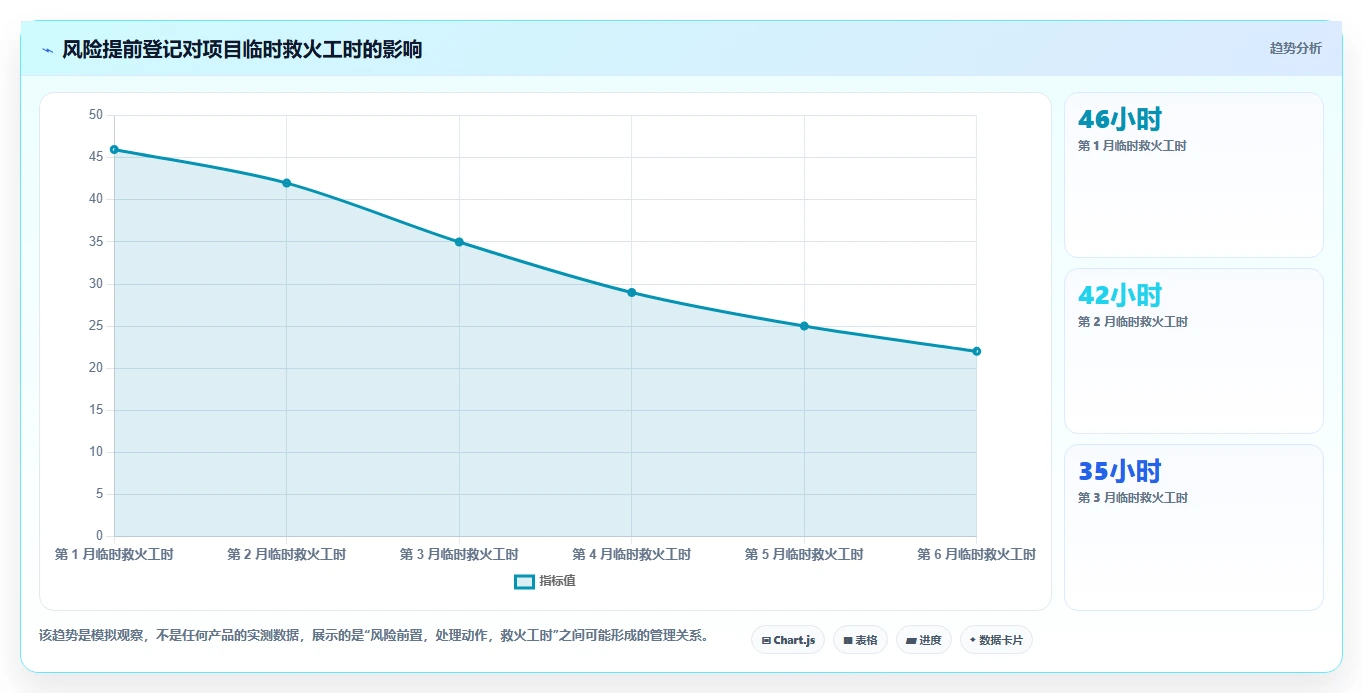Click y-axis value 50
This screenshot has width=1363, height=693.
[96, 115]
